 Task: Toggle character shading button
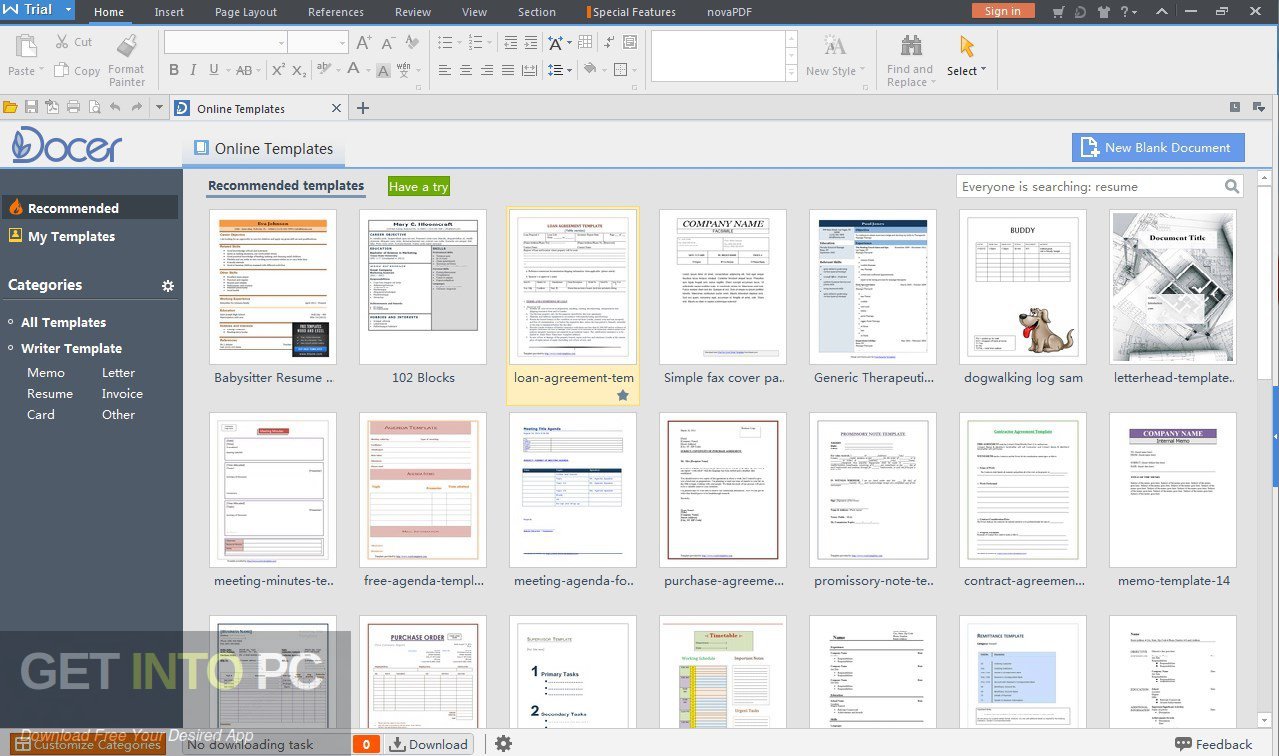(383, 70)
